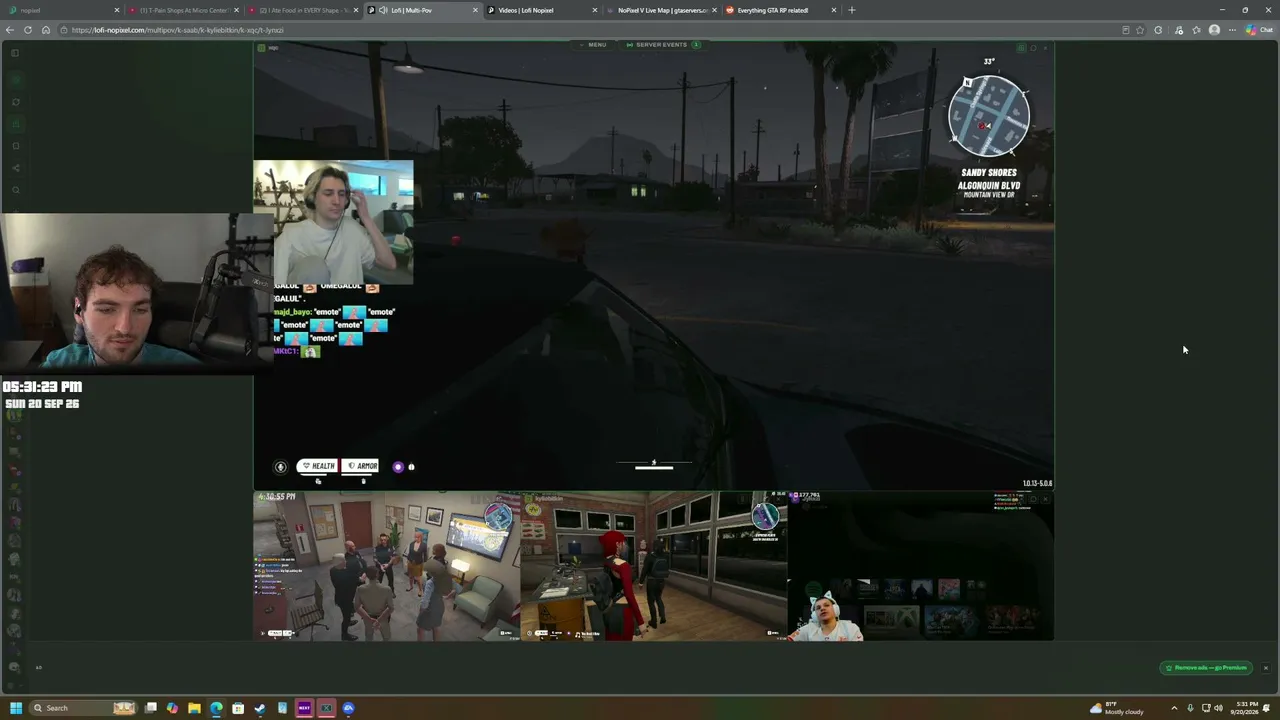Click the bookmark icon in the left rail
Viewport: 1280px width, 720px height.
[x=15, y=145]
